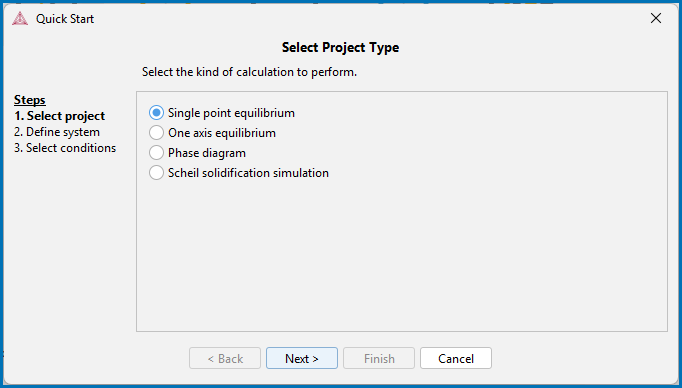Close the Quick Start dialog with X
The width and height of the screenshot is (682, 388).
coord(655,18)
